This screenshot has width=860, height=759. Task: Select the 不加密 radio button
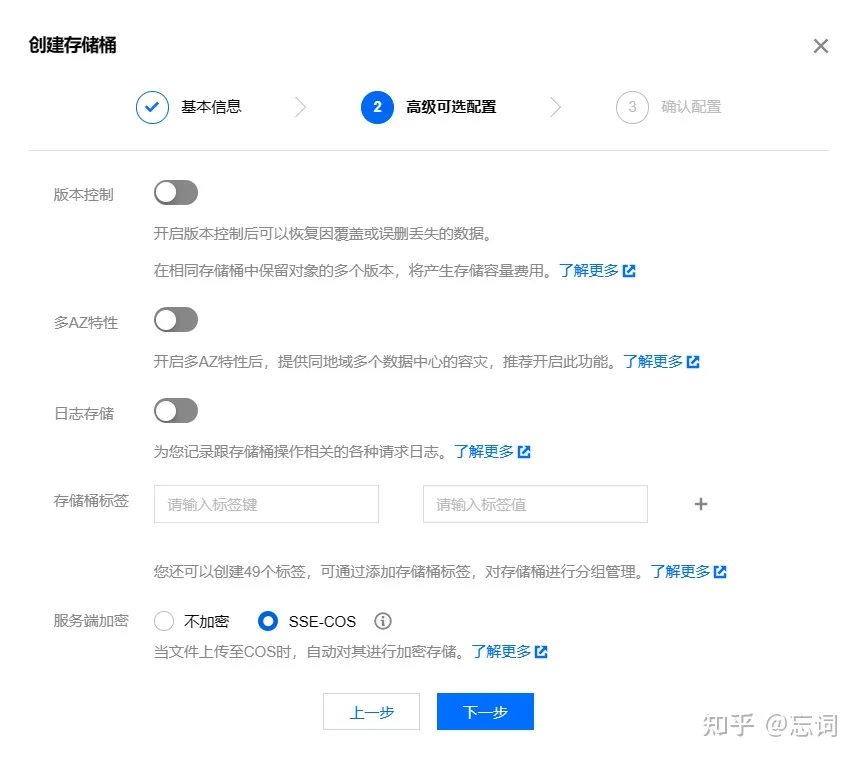point(164,621)
